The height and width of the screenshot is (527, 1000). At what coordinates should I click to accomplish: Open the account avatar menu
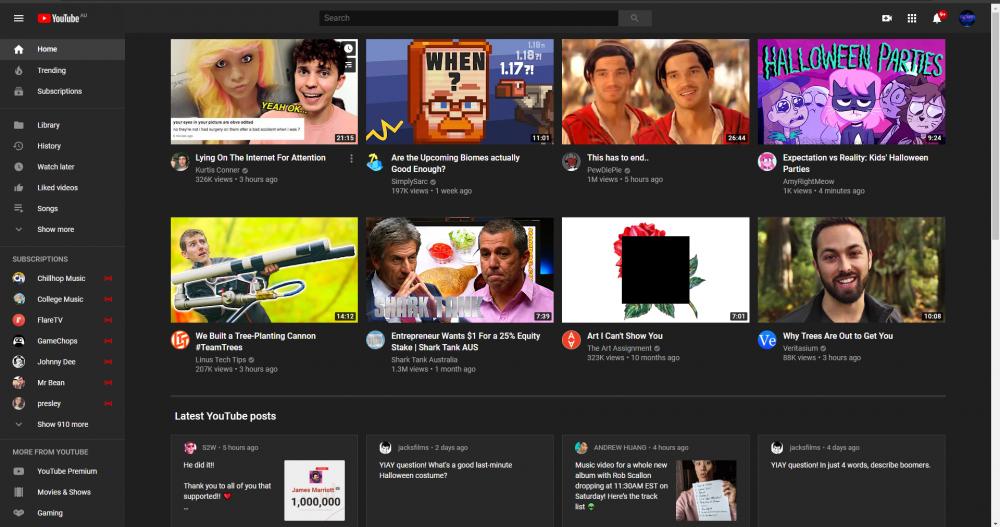pos(967,19)
